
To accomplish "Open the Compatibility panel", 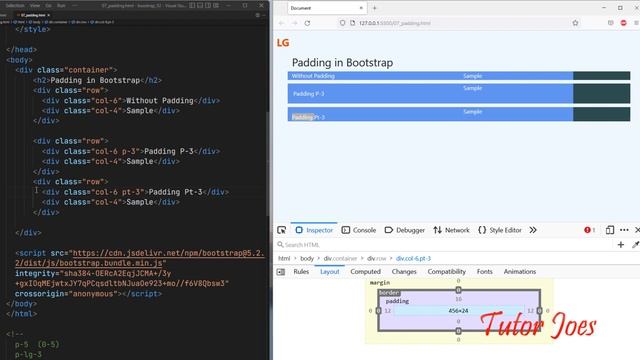I will coord(447,272).
